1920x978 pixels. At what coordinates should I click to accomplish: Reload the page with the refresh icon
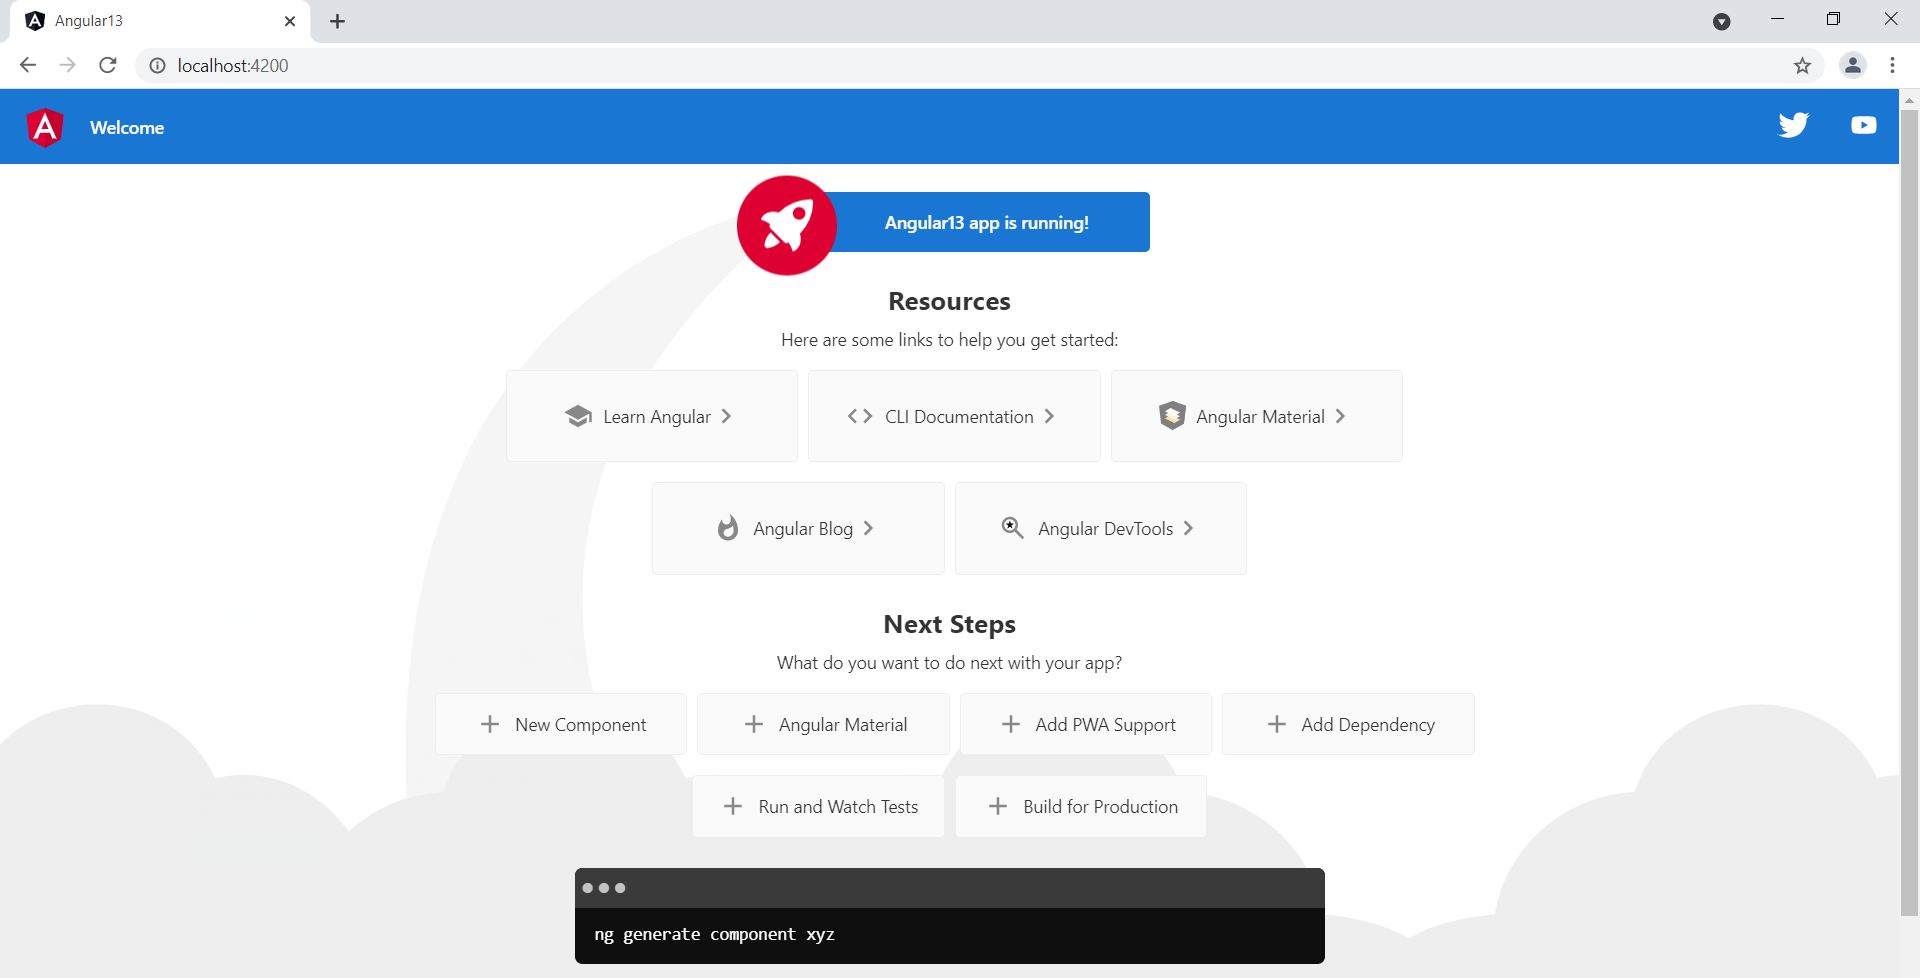tap(108, 65)
